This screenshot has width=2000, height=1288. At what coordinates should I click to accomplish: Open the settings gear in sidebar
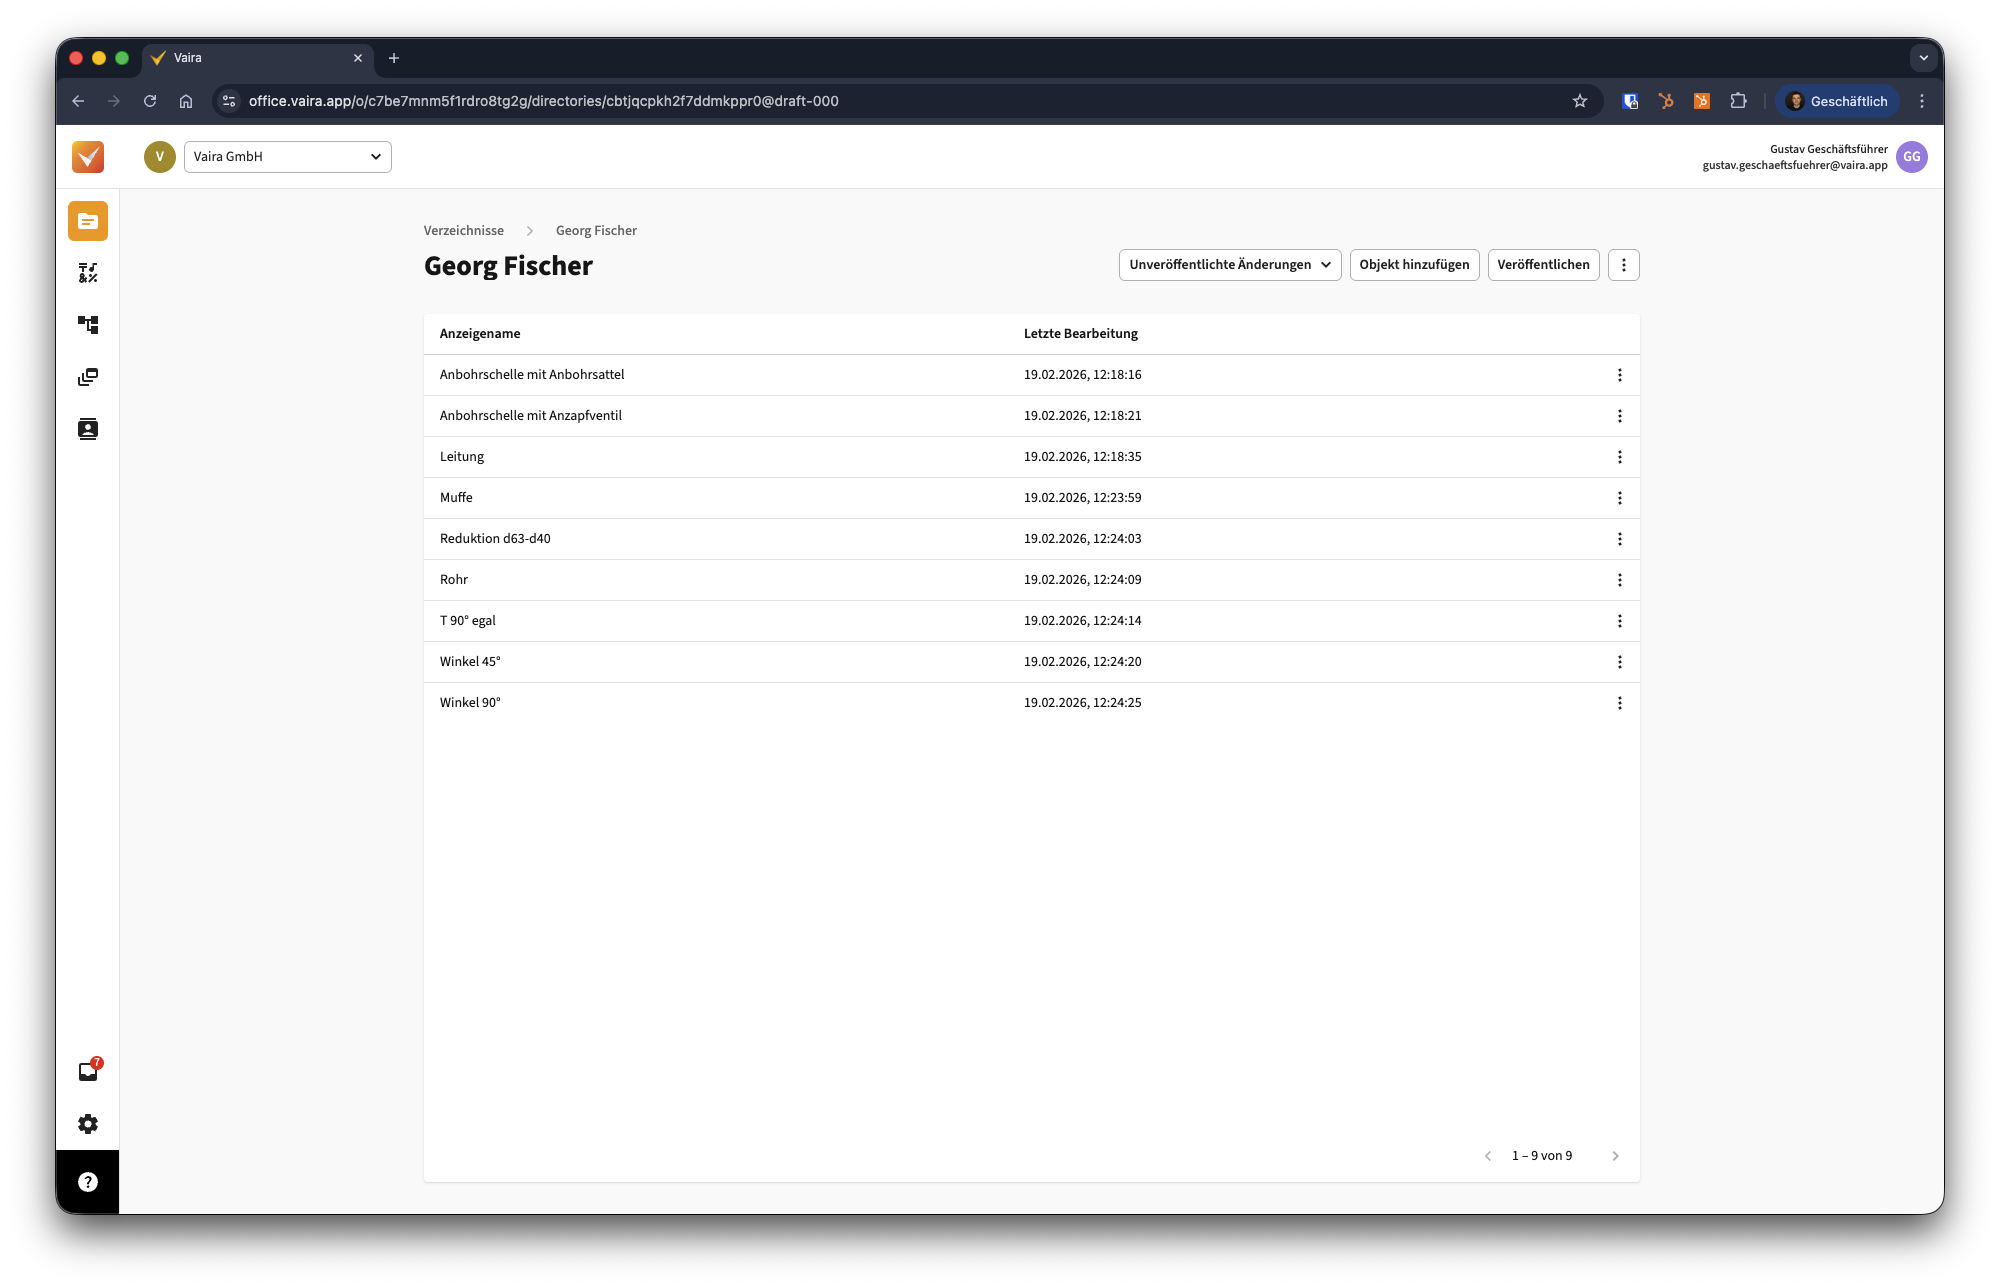point(88,1124)
